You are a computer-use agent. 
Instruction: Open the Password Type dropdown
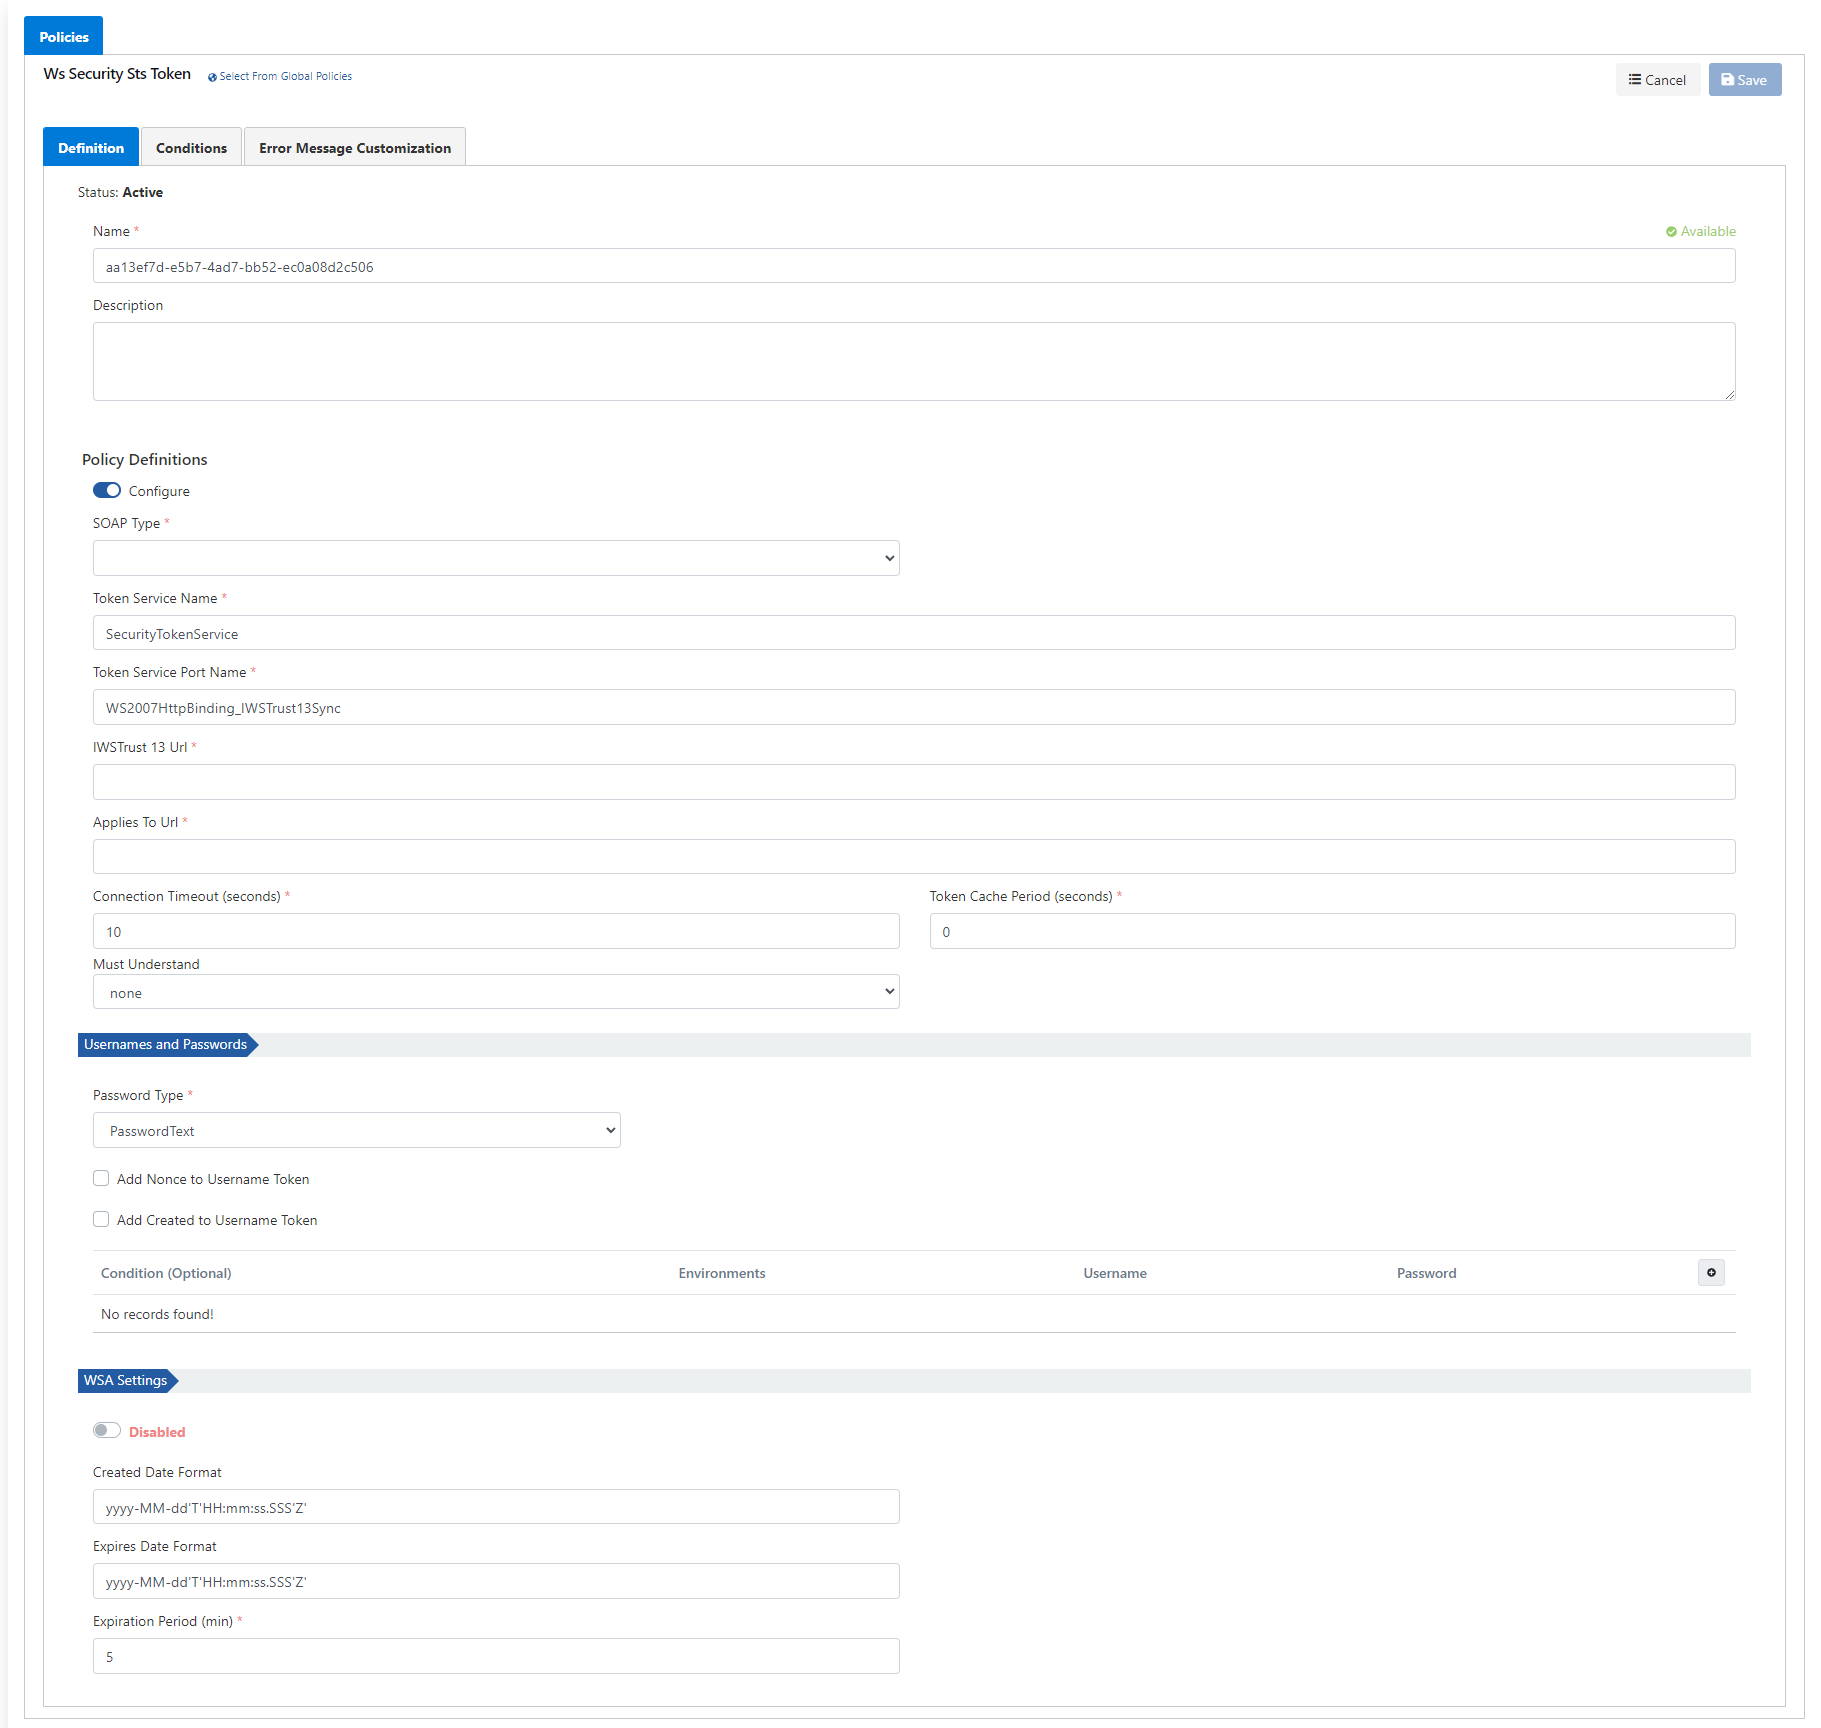tap(356, 1130)
